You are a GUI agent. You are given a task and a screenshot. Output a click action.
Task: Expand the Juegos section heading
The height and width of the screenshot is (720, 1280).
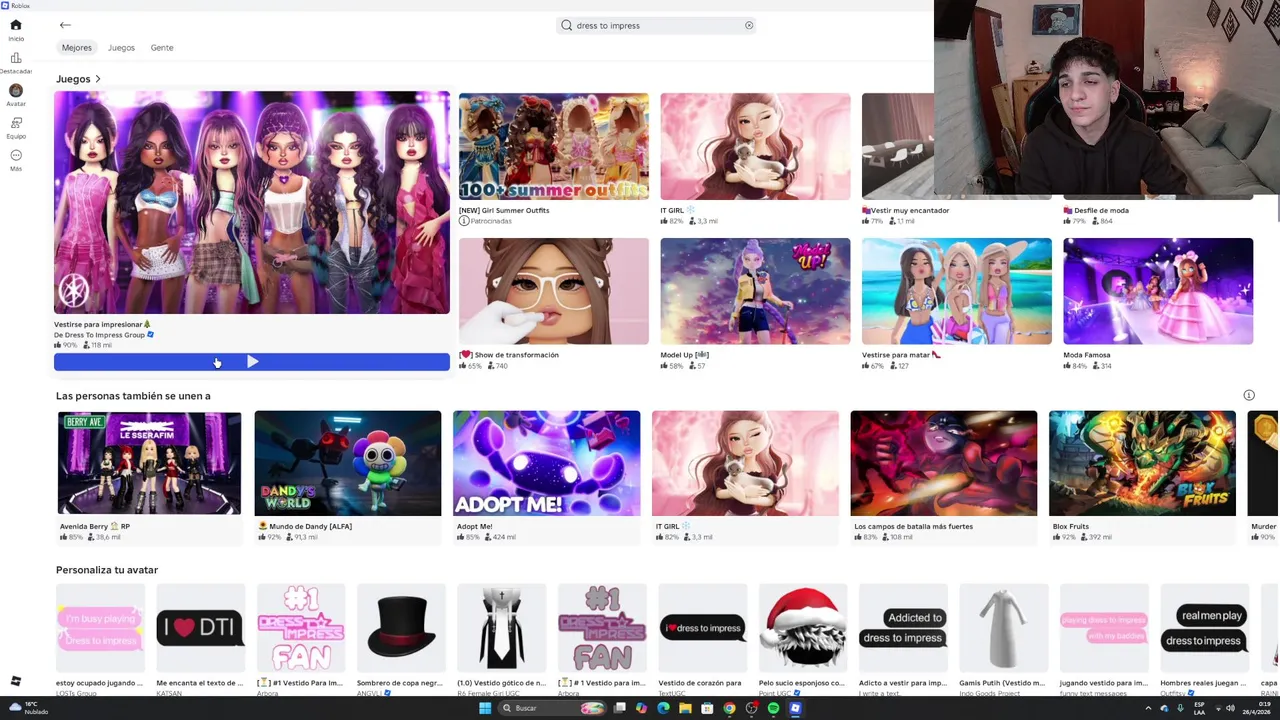[78, 79]
